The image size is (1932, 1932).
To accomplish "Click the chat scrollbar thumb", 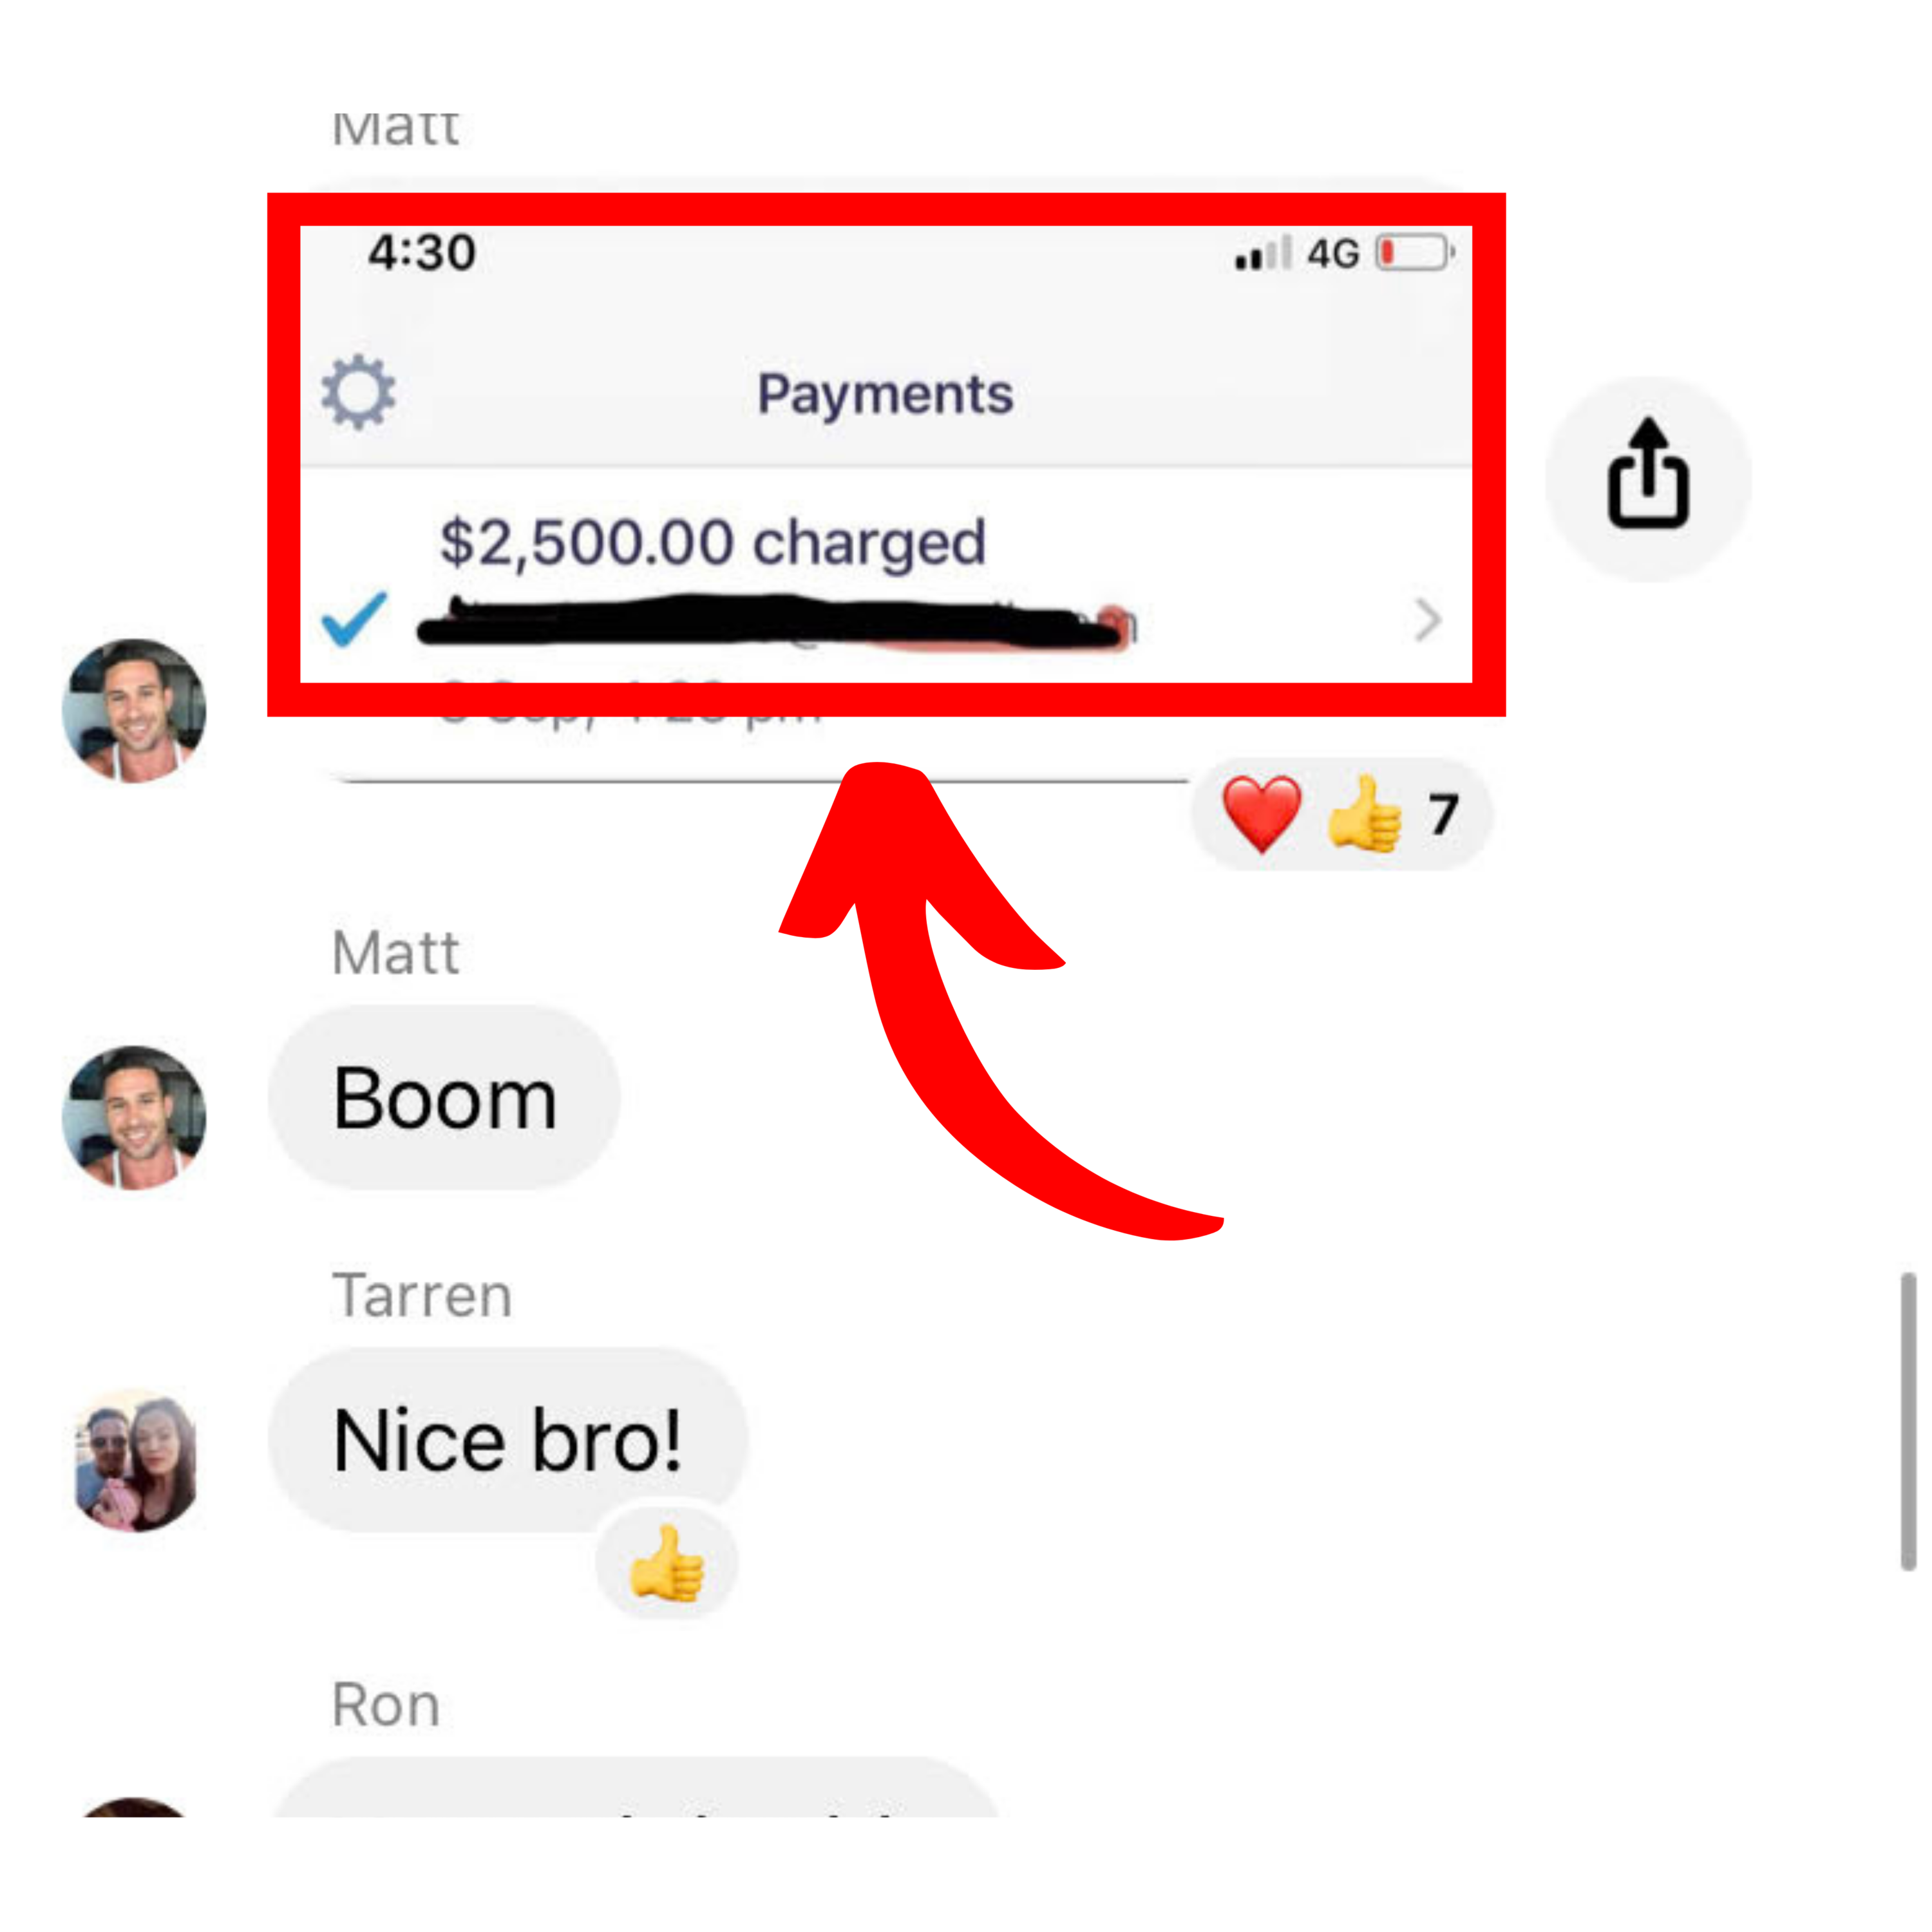I will [x=1908, y=1421].
